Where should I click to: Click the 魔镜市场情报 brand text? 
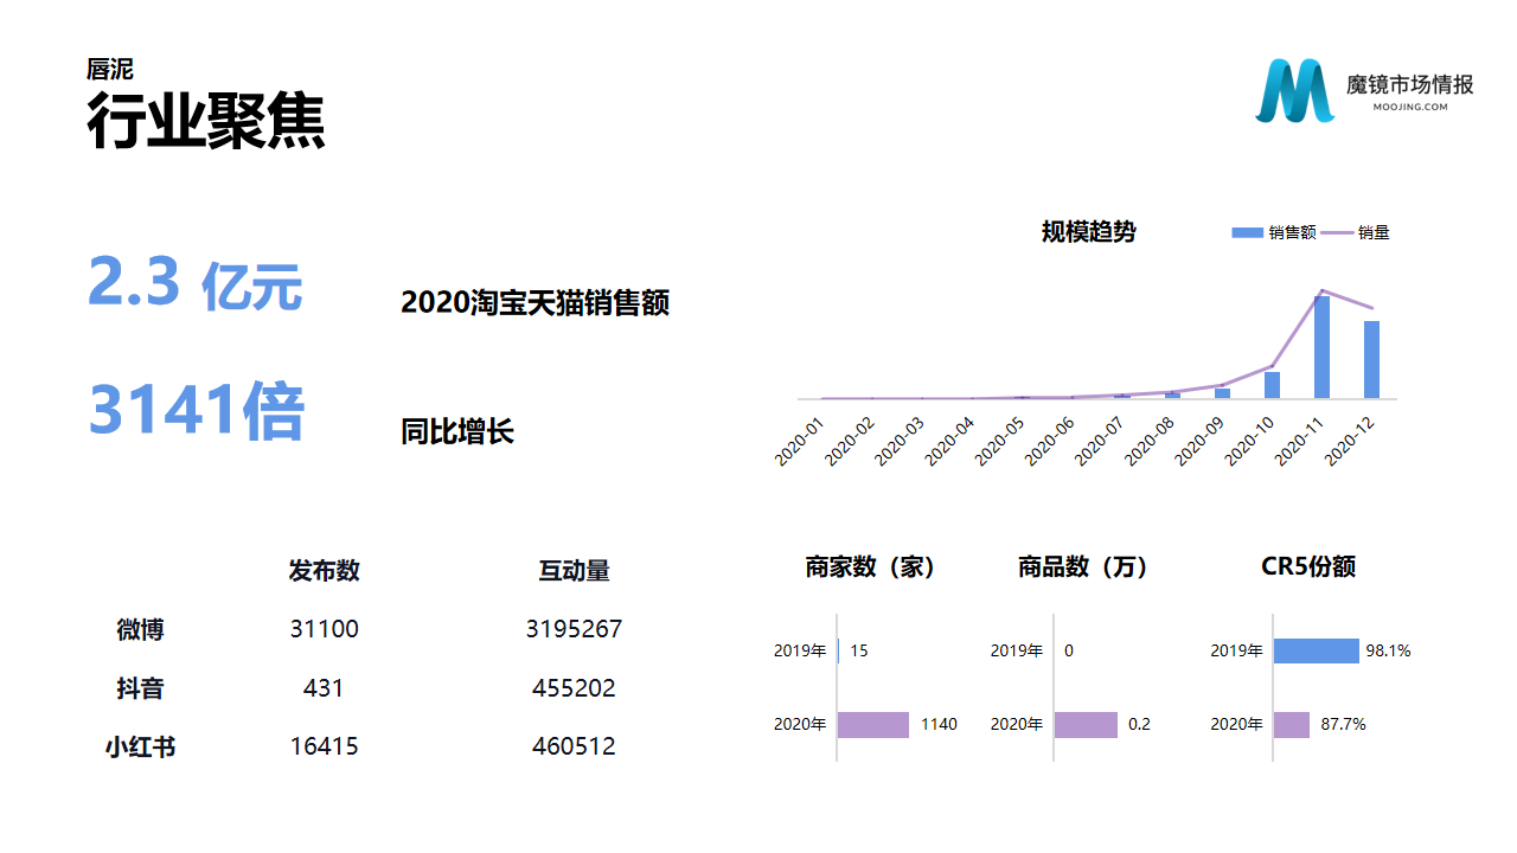tap(1409, 85)
